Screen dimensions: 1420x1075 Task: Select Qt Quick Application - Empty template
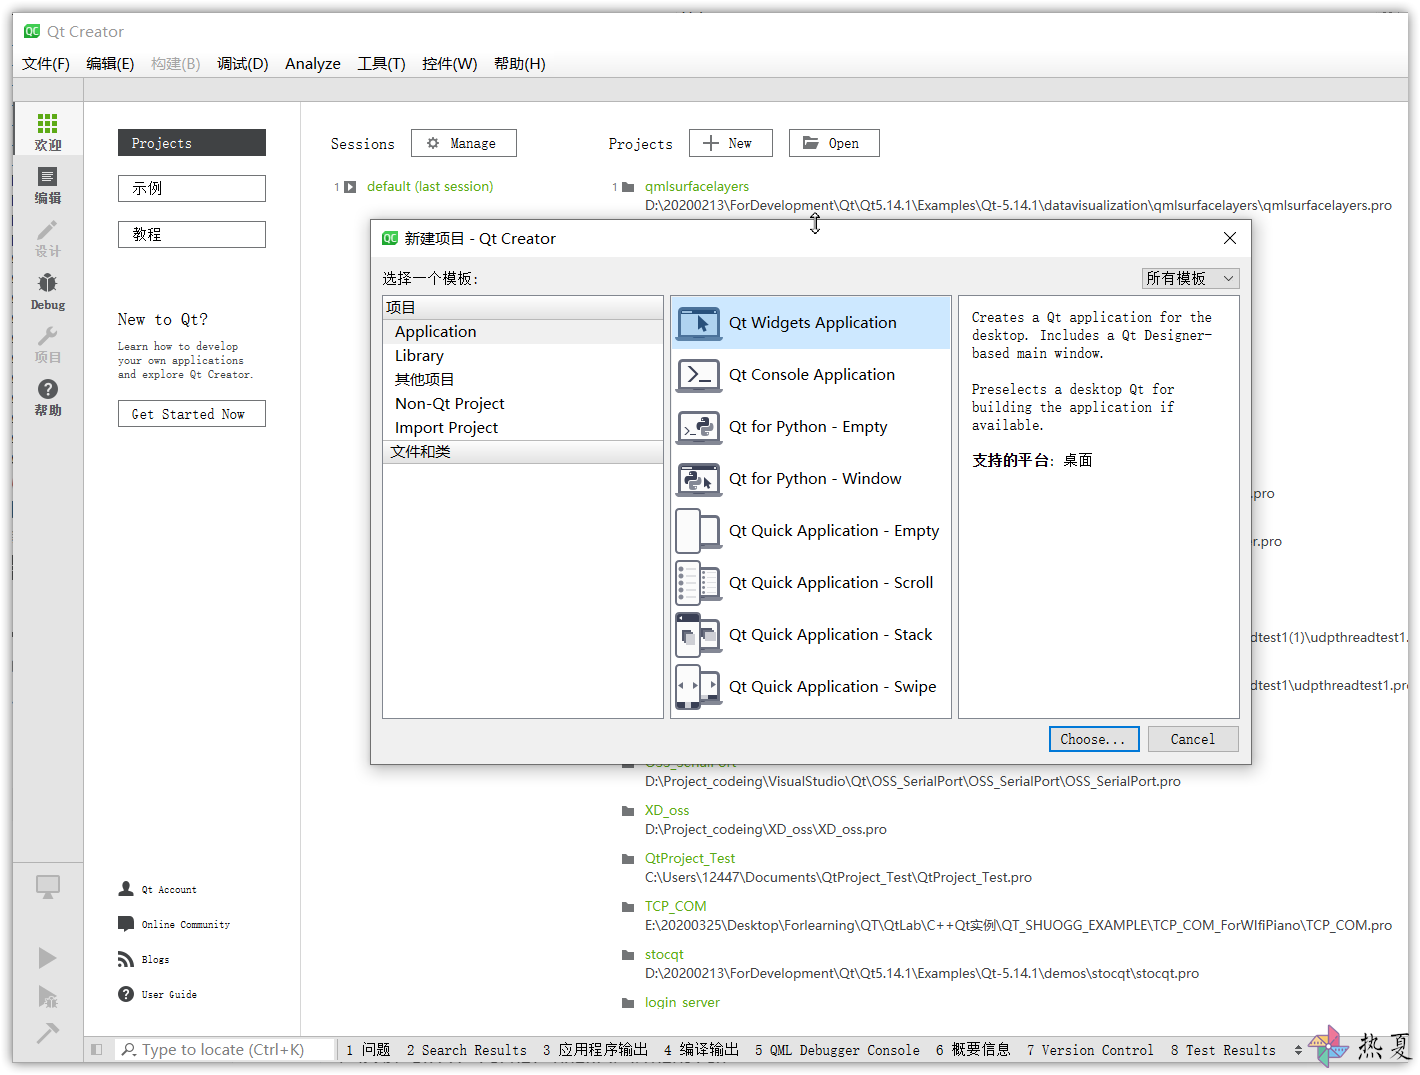(x=811, y=531)
